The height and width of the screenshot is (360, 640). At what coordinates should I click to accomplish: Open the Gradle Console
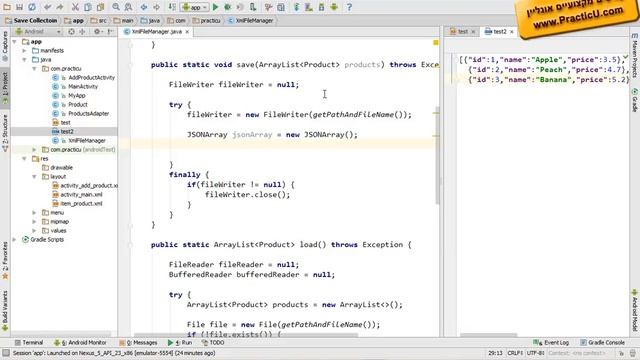tap(603, 343)
